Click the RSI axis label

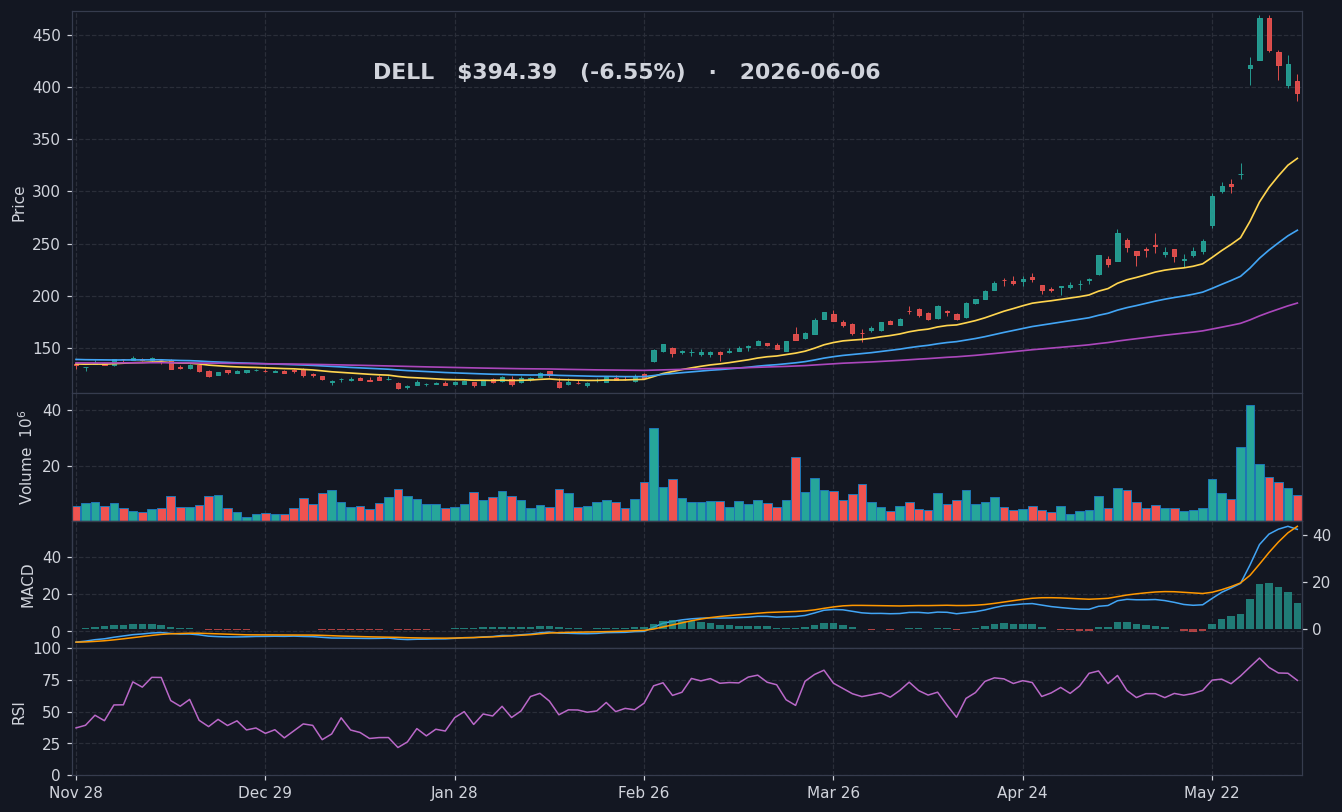tap(19, 712)
